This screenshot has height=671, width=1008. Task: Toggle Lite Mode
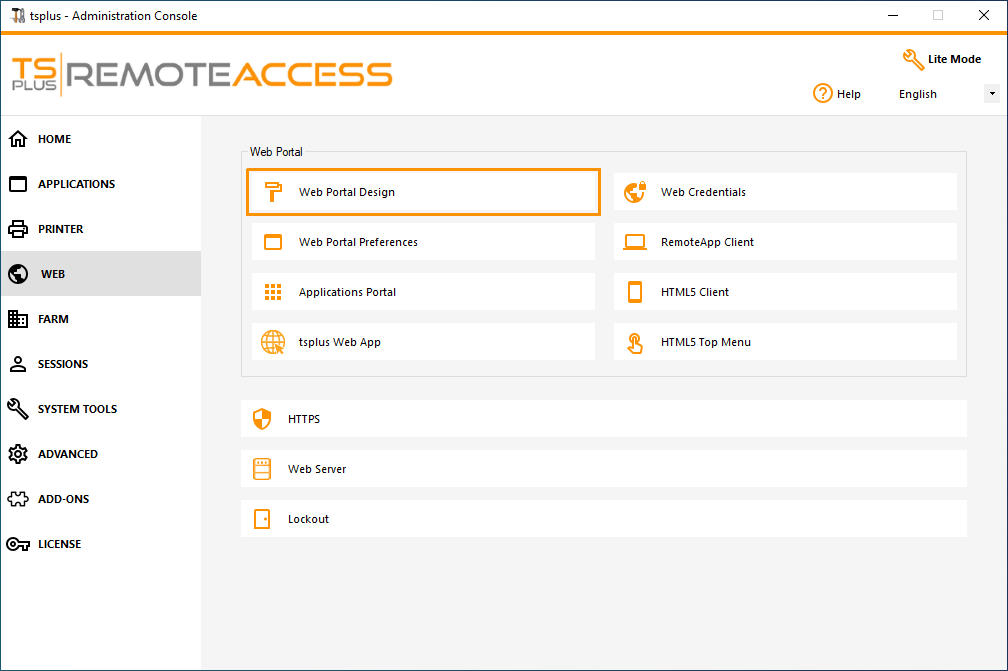pyautogui.click(x=940, y=59)
